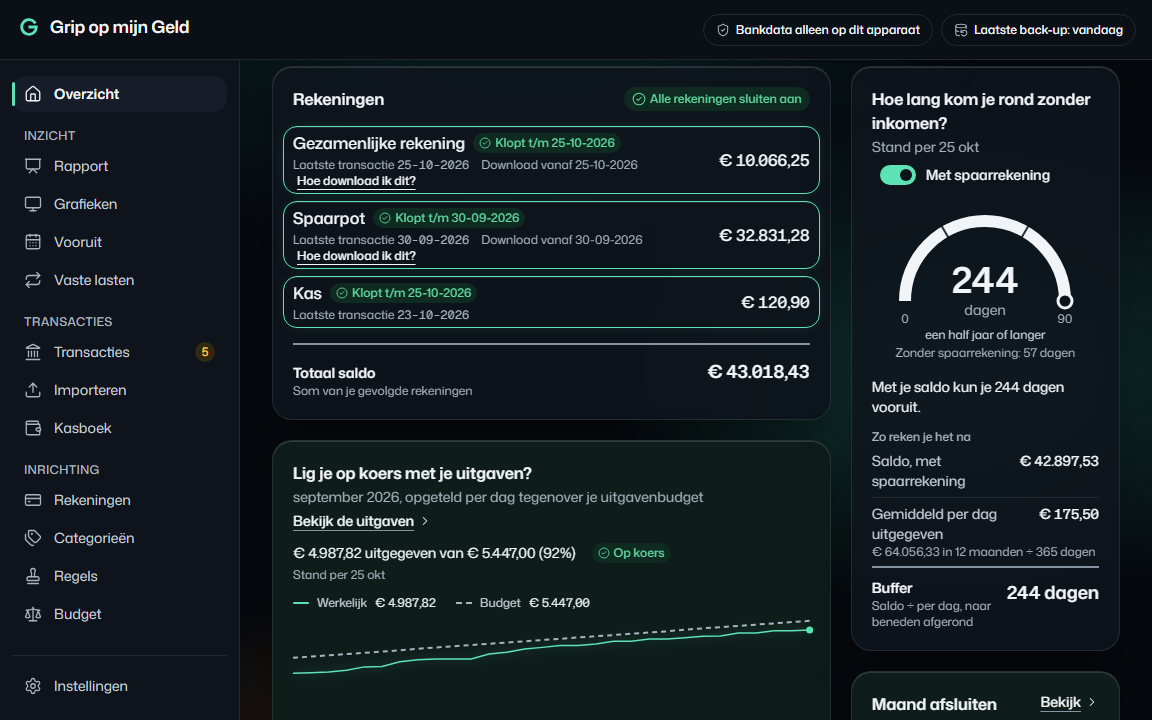Click the Budget scales icon
The height and width of the screenshot is (720, 1152).
click(x=33, y=614)
